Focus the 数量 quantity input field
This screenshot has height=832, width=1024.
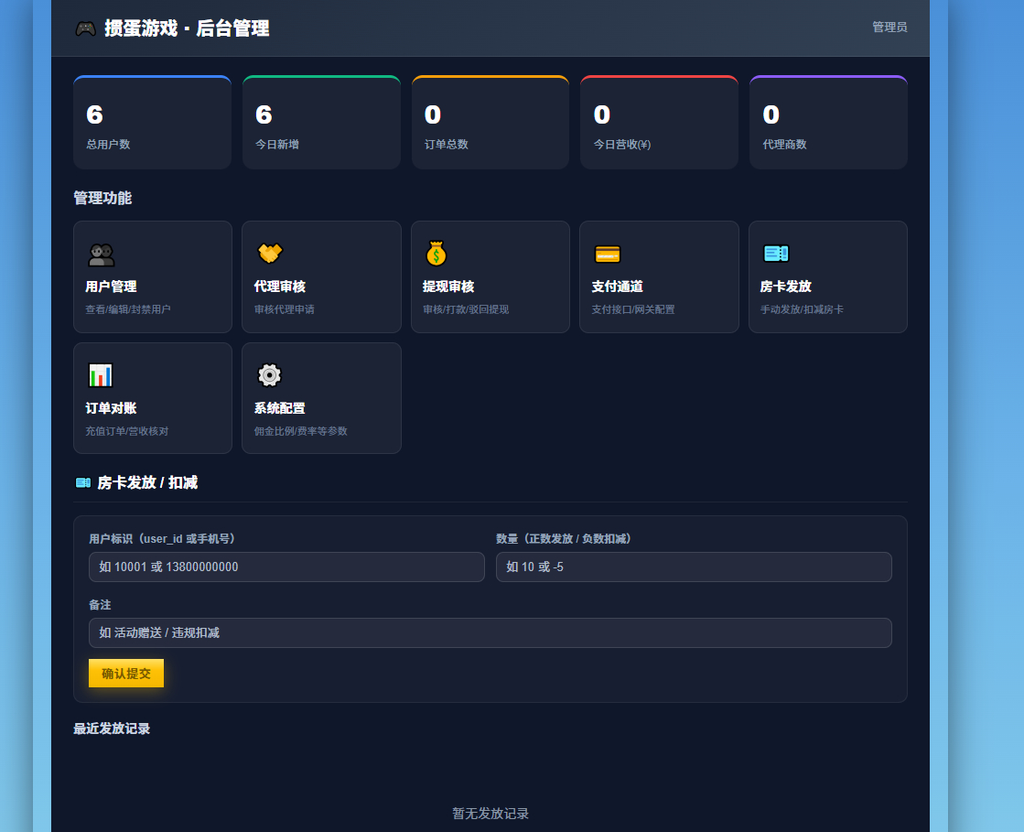click(x=694, y=567)
